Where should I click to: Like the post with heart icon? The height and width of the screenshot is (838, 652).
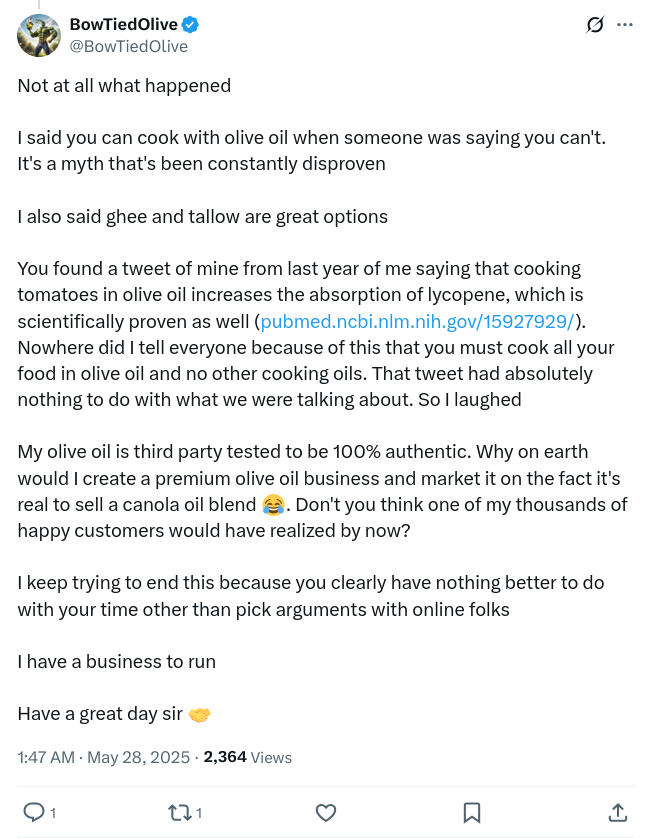coord(326,813)
